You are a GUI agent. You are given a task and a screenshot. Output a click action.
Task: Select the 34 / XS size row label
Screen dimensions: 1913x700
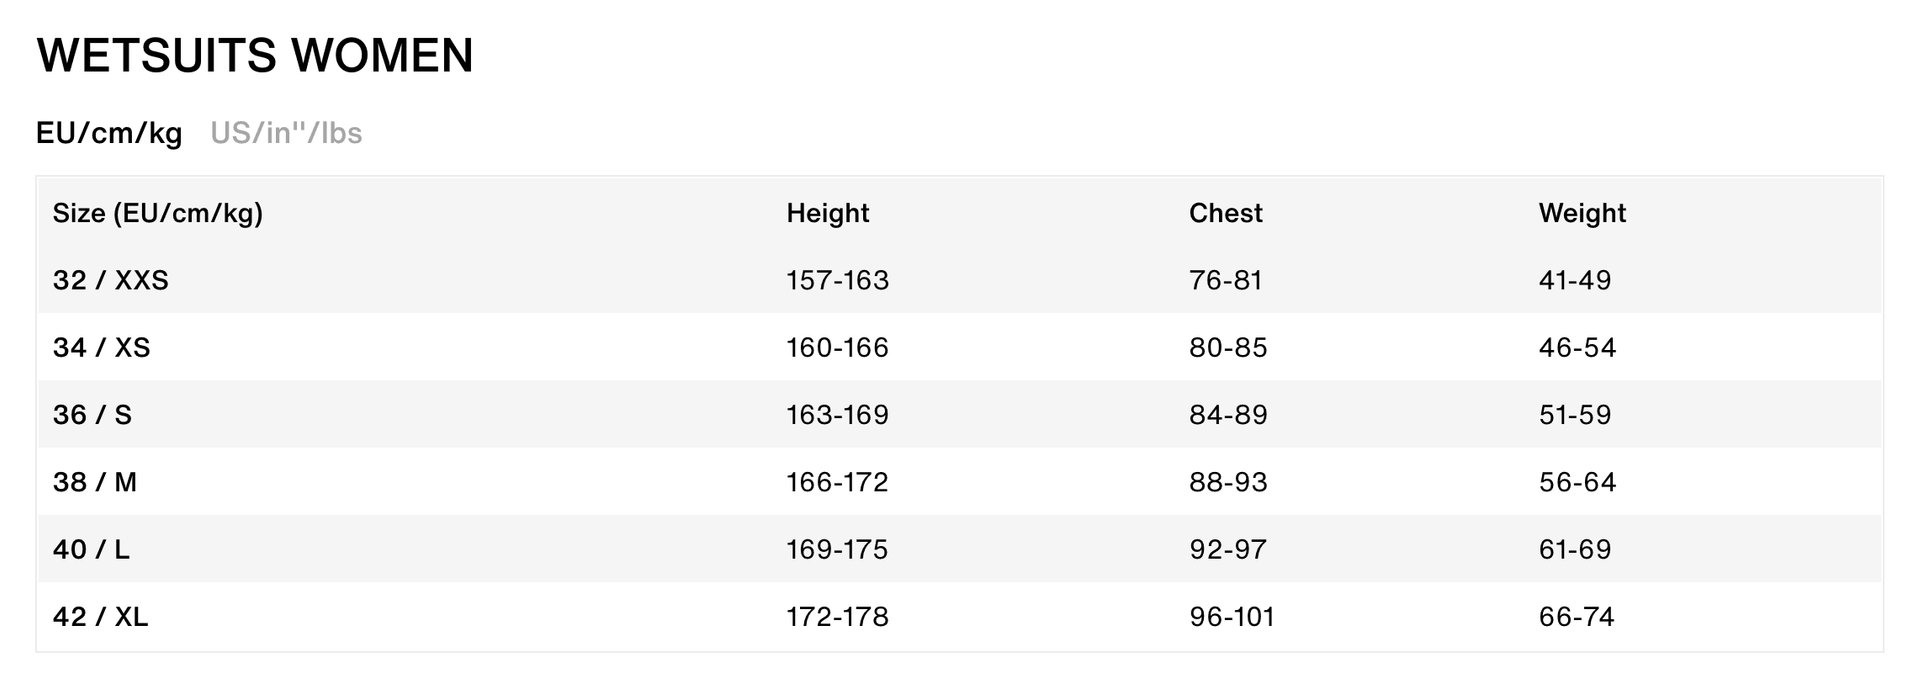tap(102, 347)
